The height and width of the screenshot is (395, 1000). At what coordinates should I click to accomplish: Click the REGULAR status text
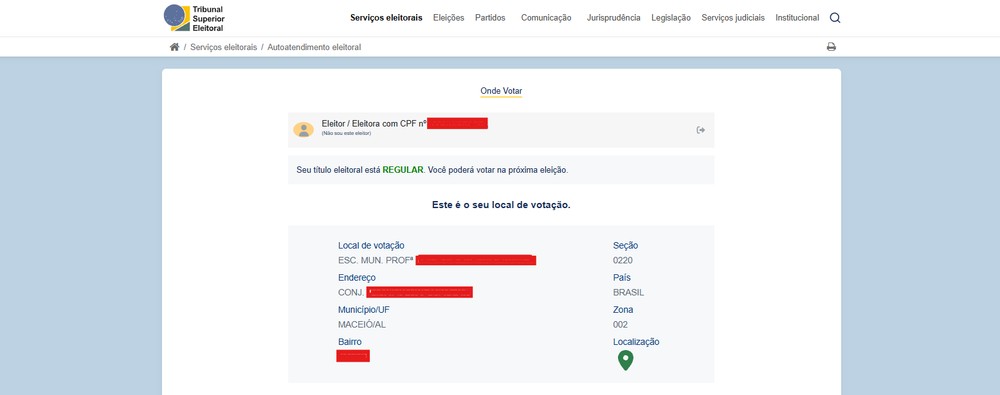(x=402, y=170)
